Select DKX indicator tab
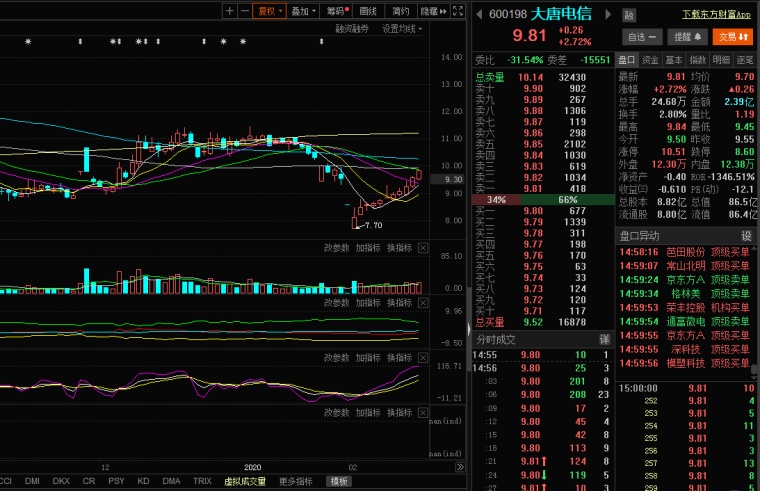Image resolution: width=760 pixels, height=491 pixels. pos(61,481)
